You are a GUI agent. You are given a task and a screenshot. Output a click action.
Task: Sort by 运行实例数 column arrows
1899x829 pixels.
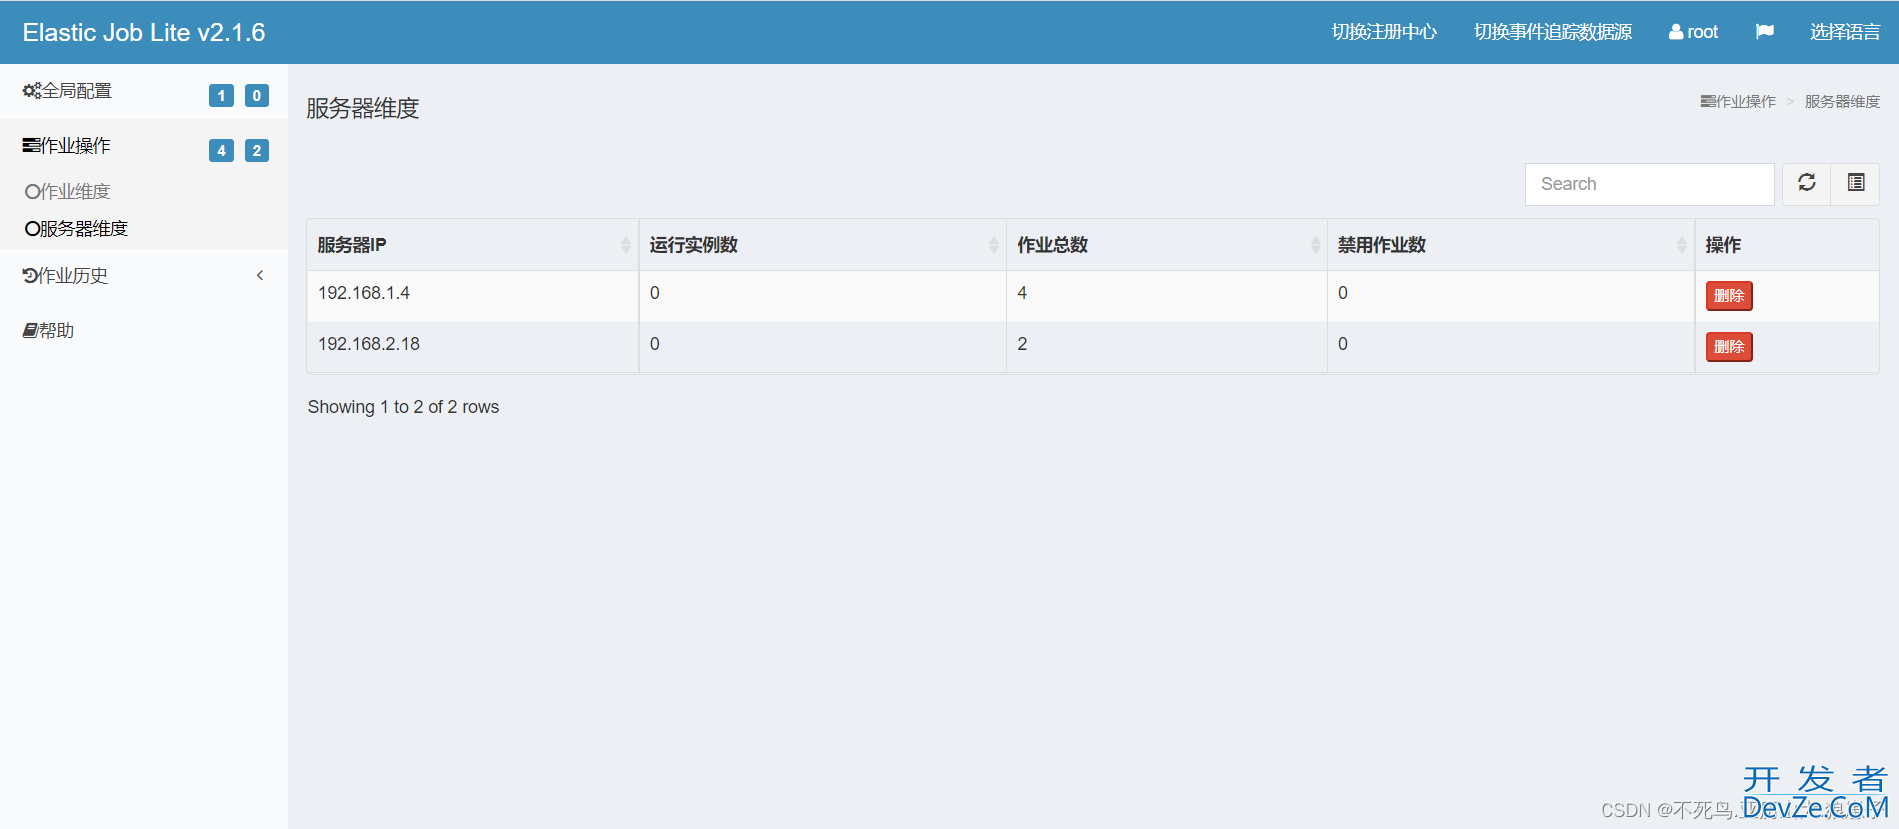click(994, 245)
